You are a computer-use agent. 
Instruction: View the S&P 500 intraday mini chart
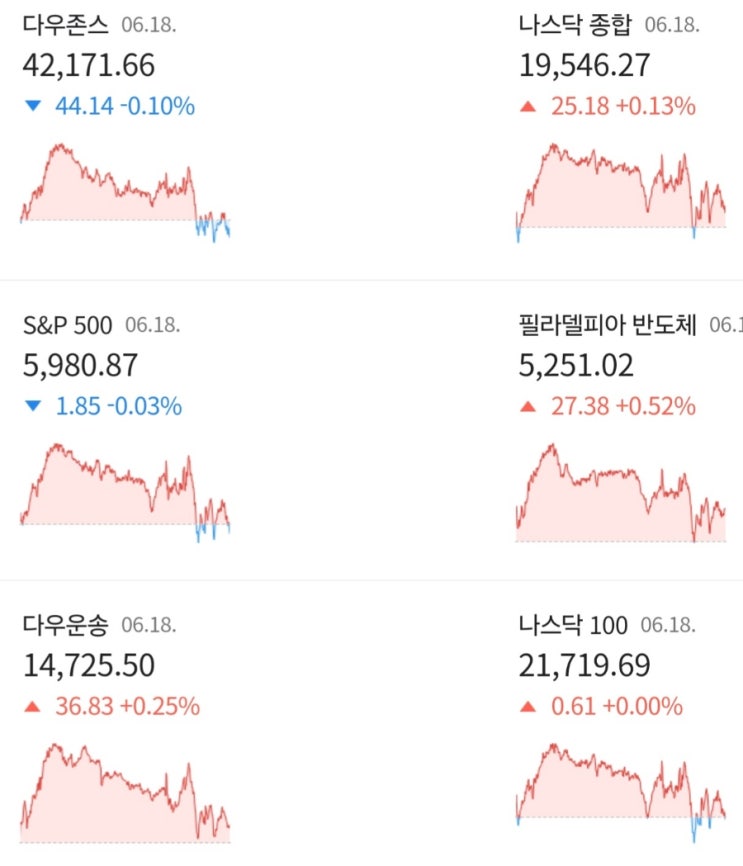(x=125, y=492)
